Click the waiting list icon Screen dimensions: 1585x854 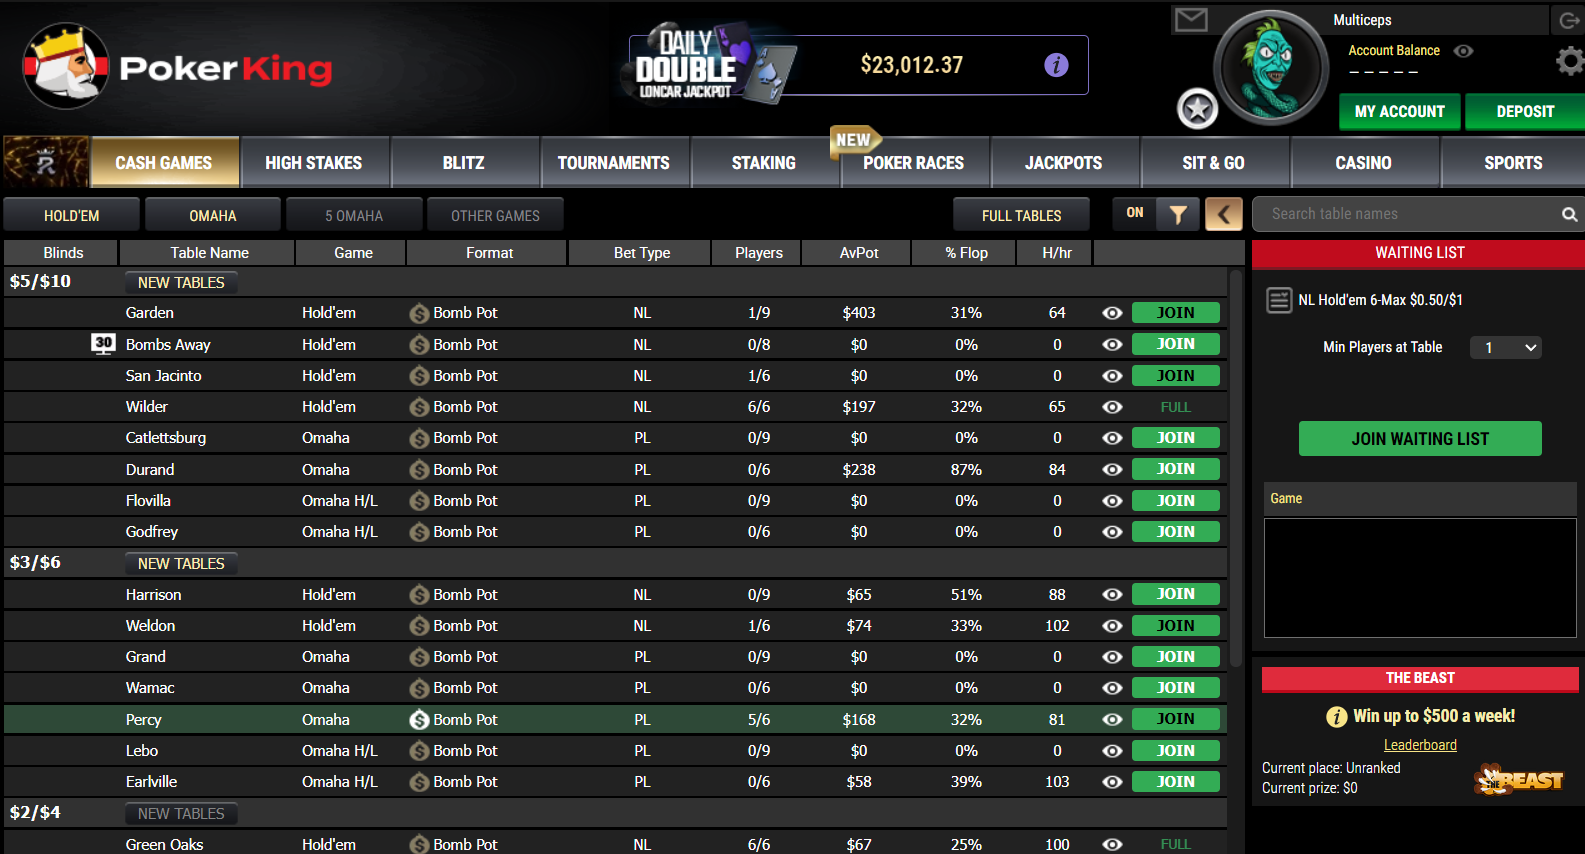(x=1279, y=300)
